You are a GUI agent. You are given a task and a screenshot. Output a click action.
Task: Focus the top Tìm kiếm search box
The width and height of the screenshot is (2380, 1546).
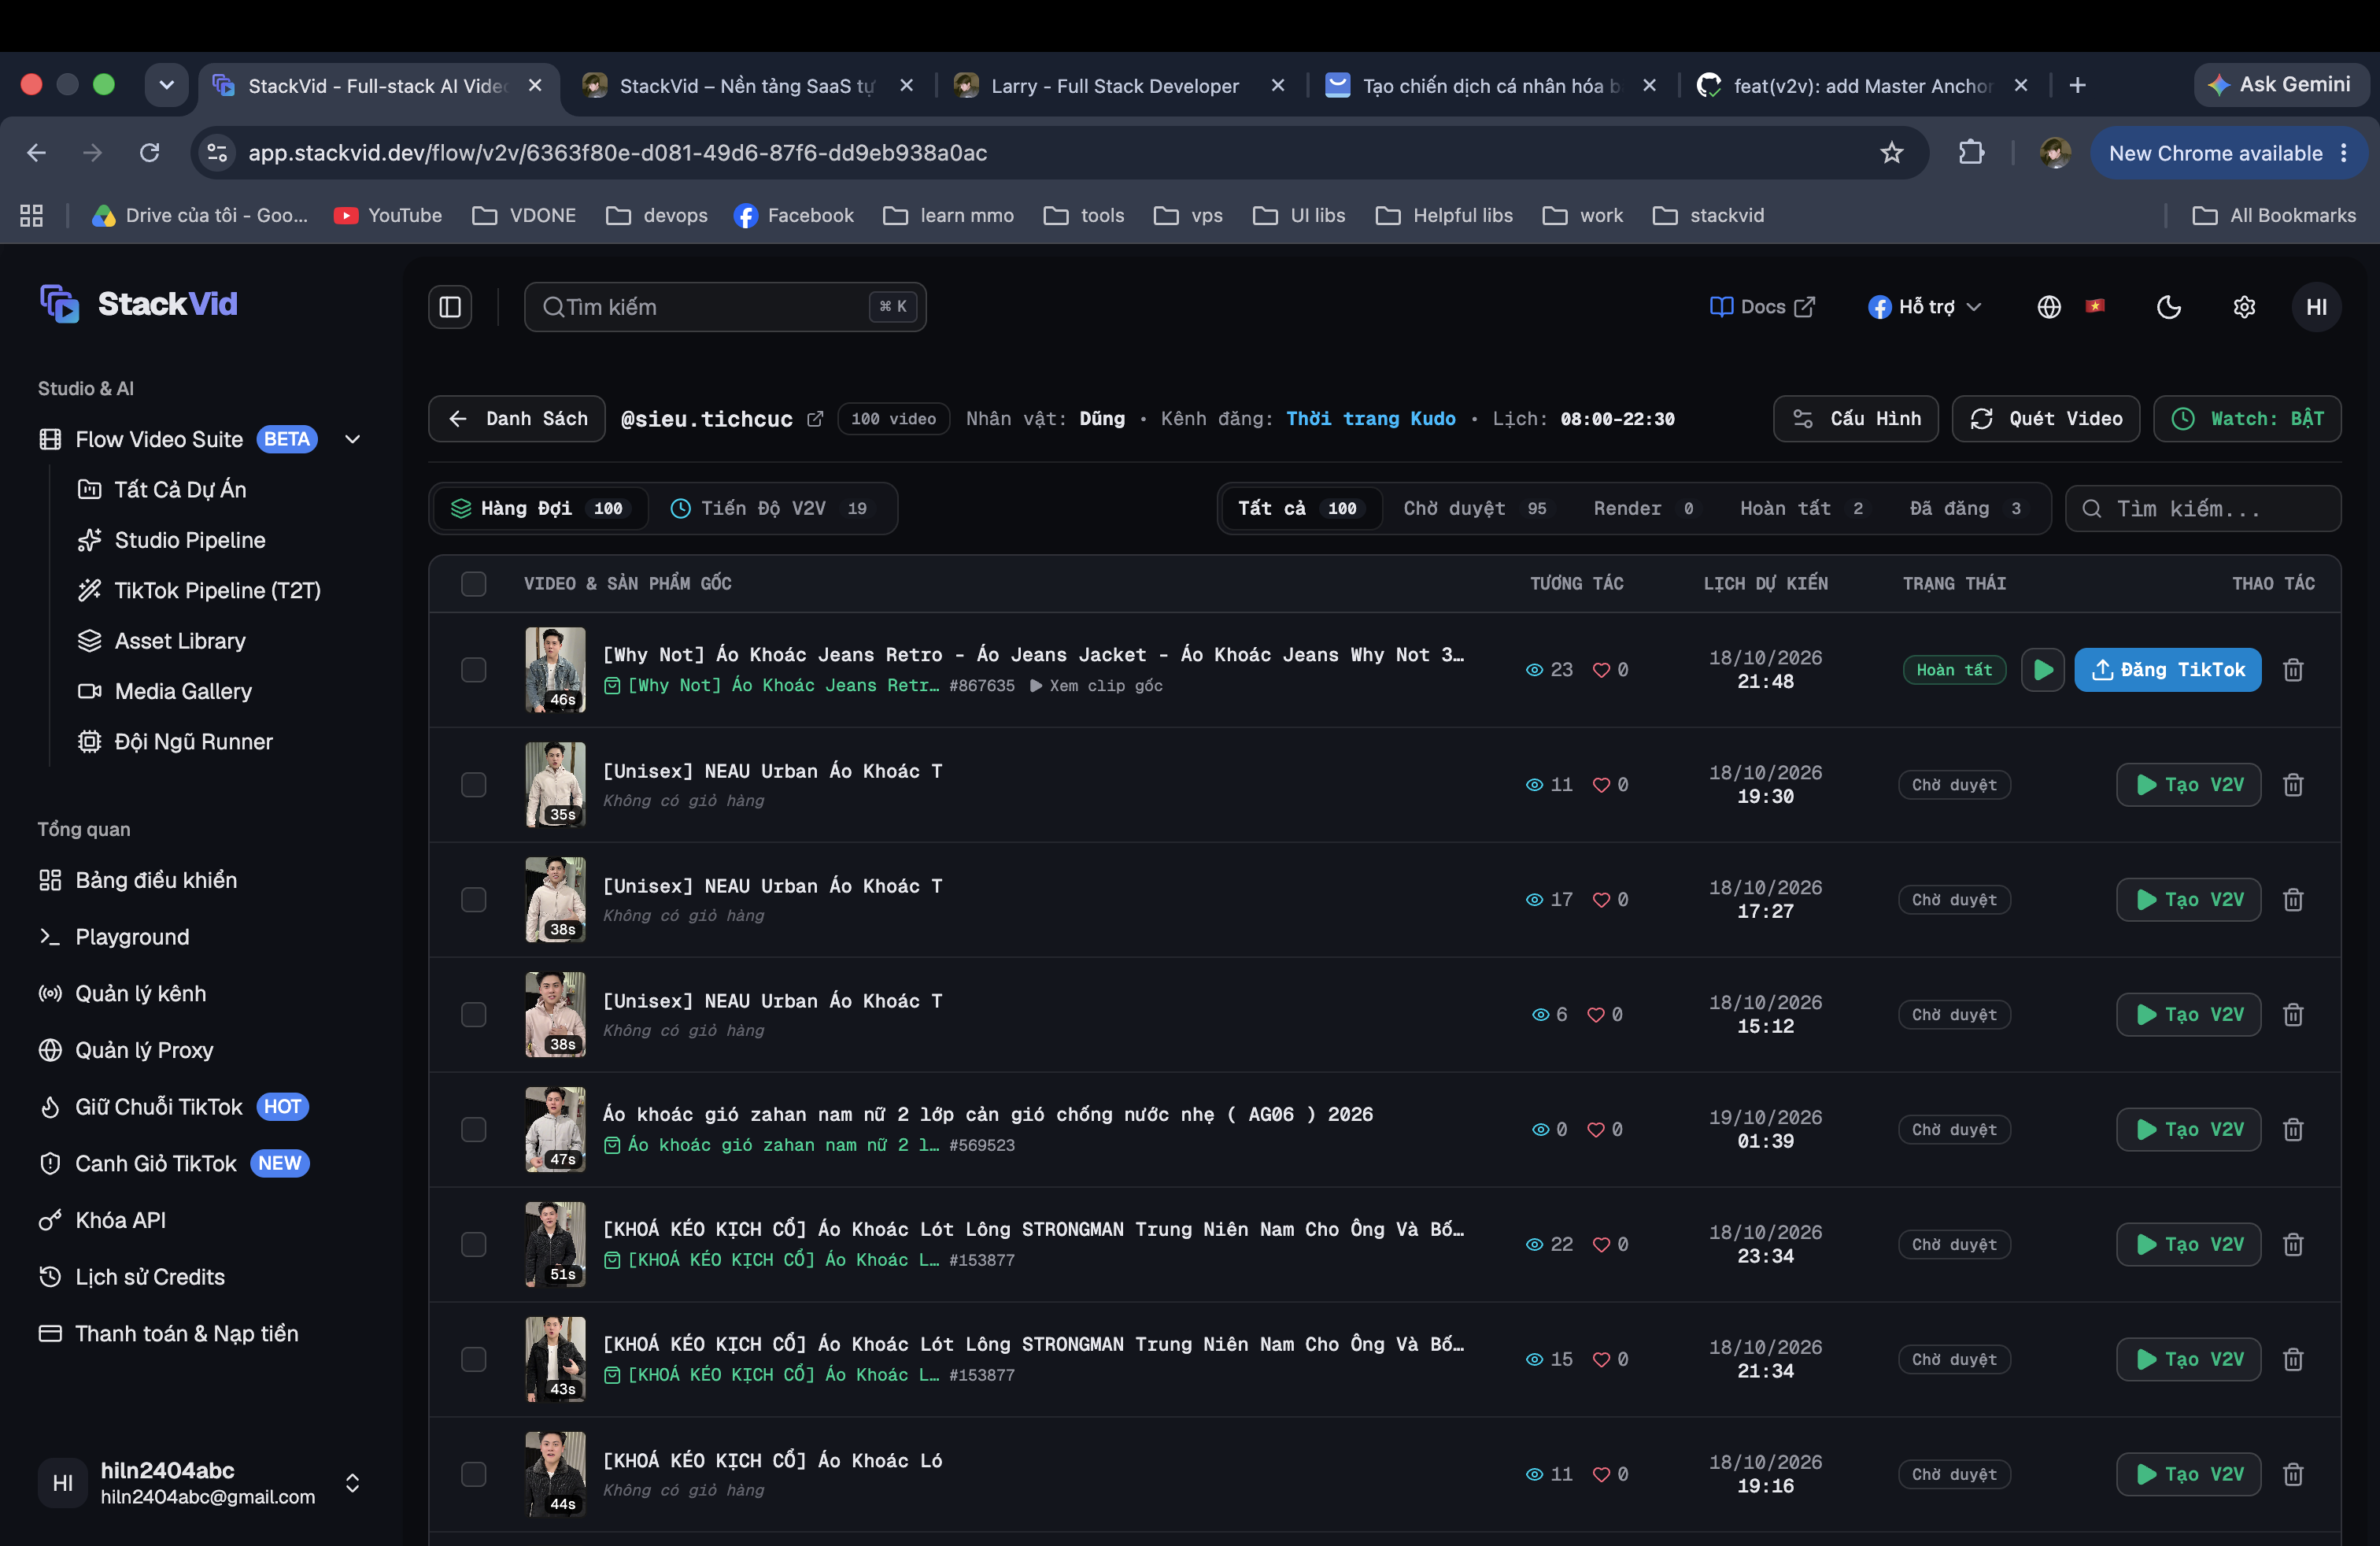pyautogui.click(x=725, y=307)
